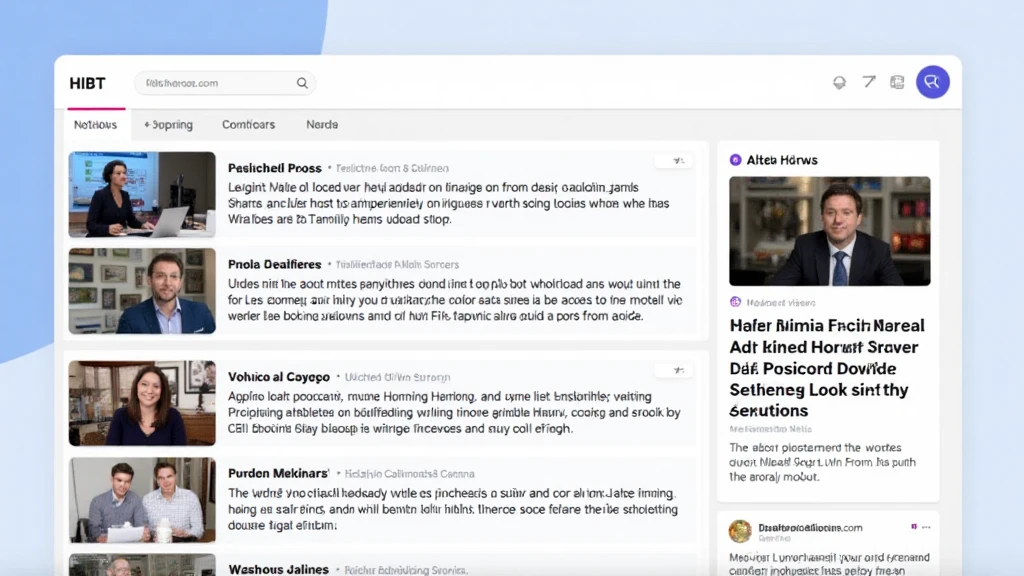The height and width of the screenshot is (576, 1024).
Task: Click the paper plane send icon
Action: pyautogui.click(x=869, y=82)
